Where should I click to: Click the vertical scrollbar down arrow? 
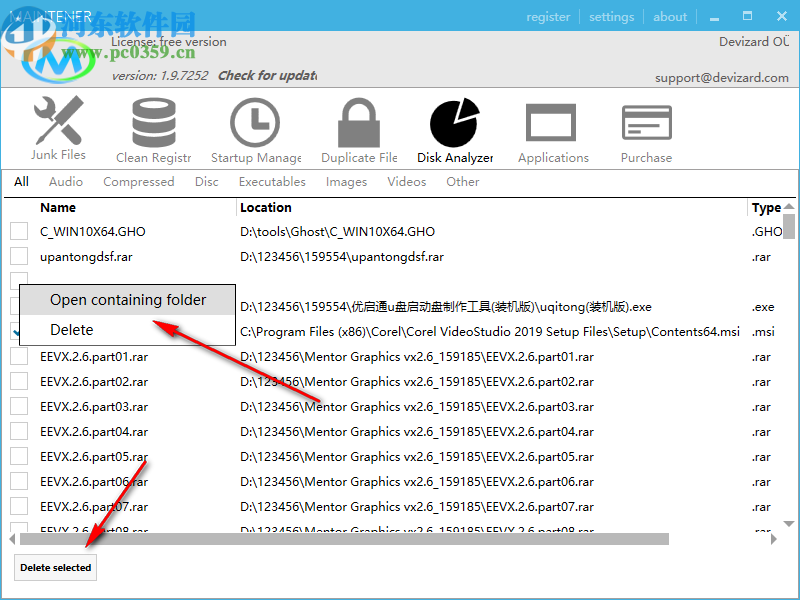point(789,524)
